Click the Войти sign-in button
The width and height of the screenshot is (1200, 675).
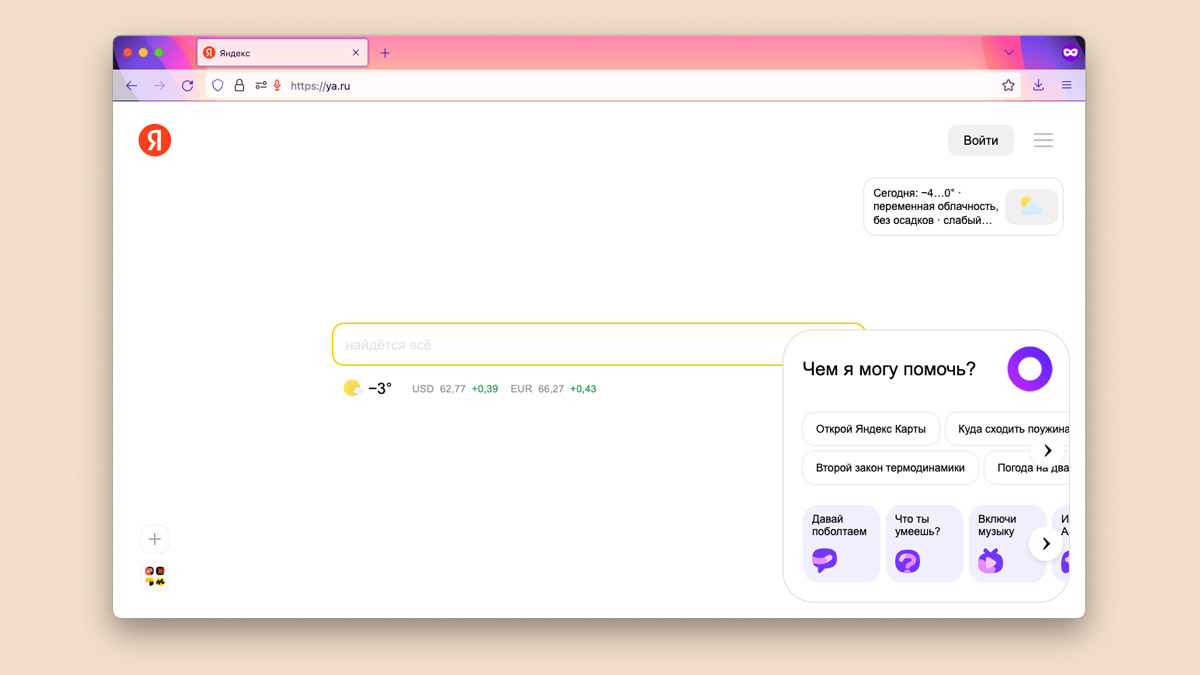click(x=981, y=140)
